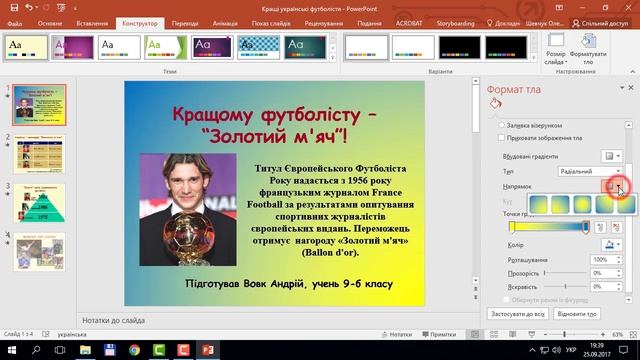Click the УКР language indicator in taskbar
This screenshot has height=360, width=640.
(x=571, y=350)
